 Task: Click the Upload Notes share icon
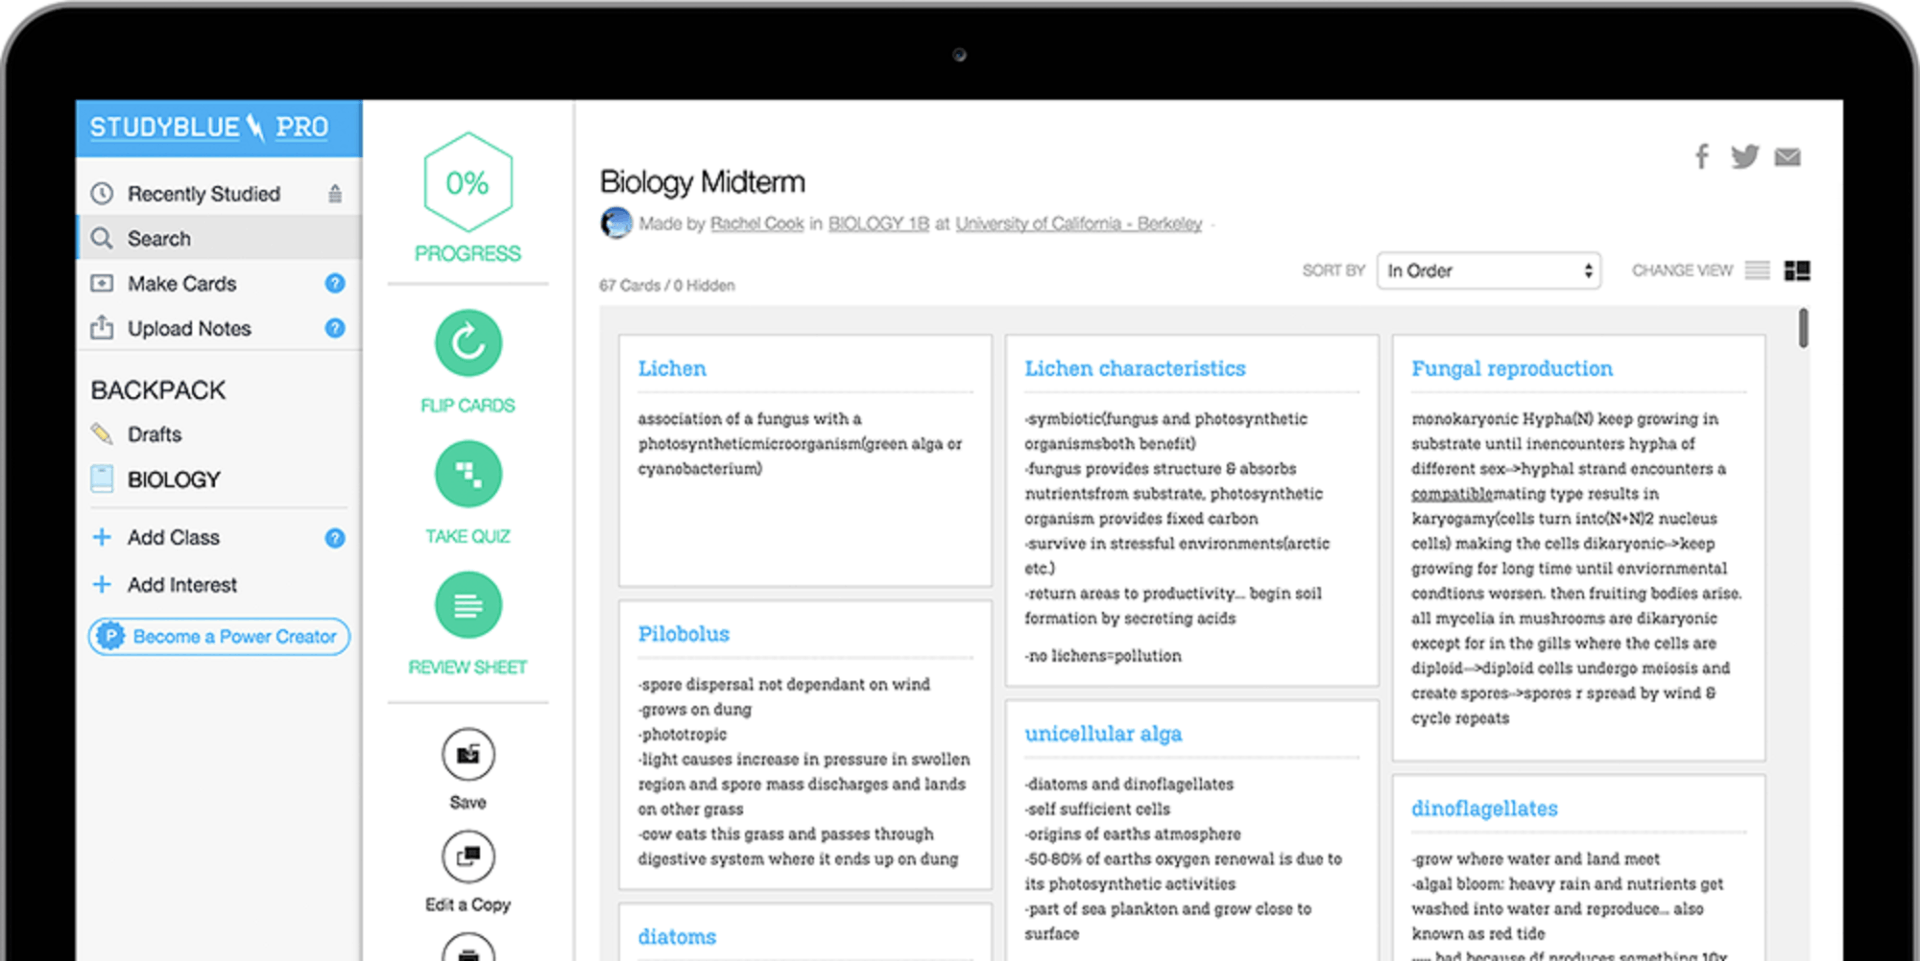(102, 327)
